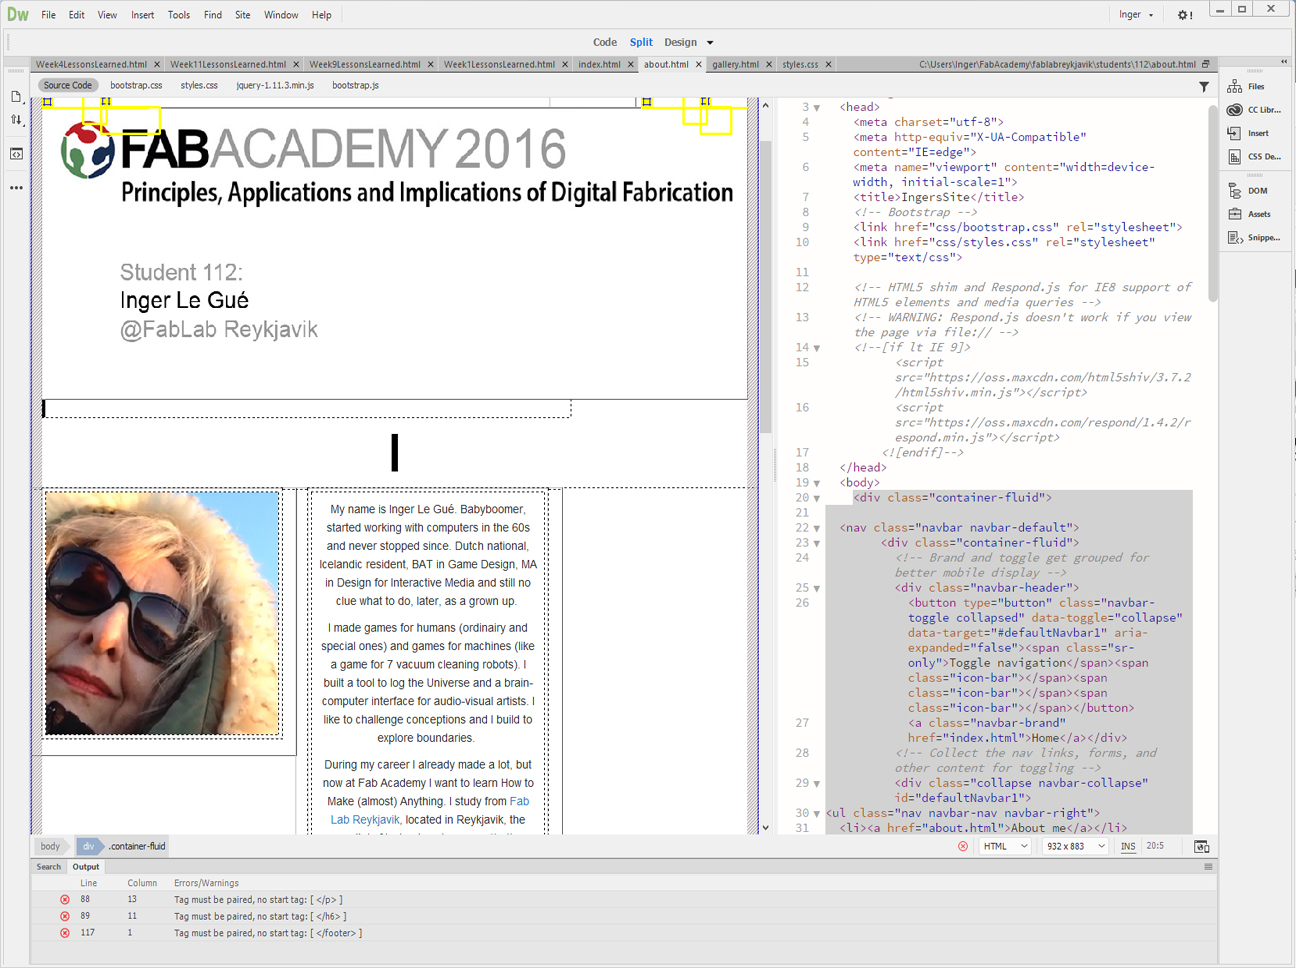This screenshot has height=968, width=1296.
Task: Click the File Management up-down arrows icon
Action: 16,120
